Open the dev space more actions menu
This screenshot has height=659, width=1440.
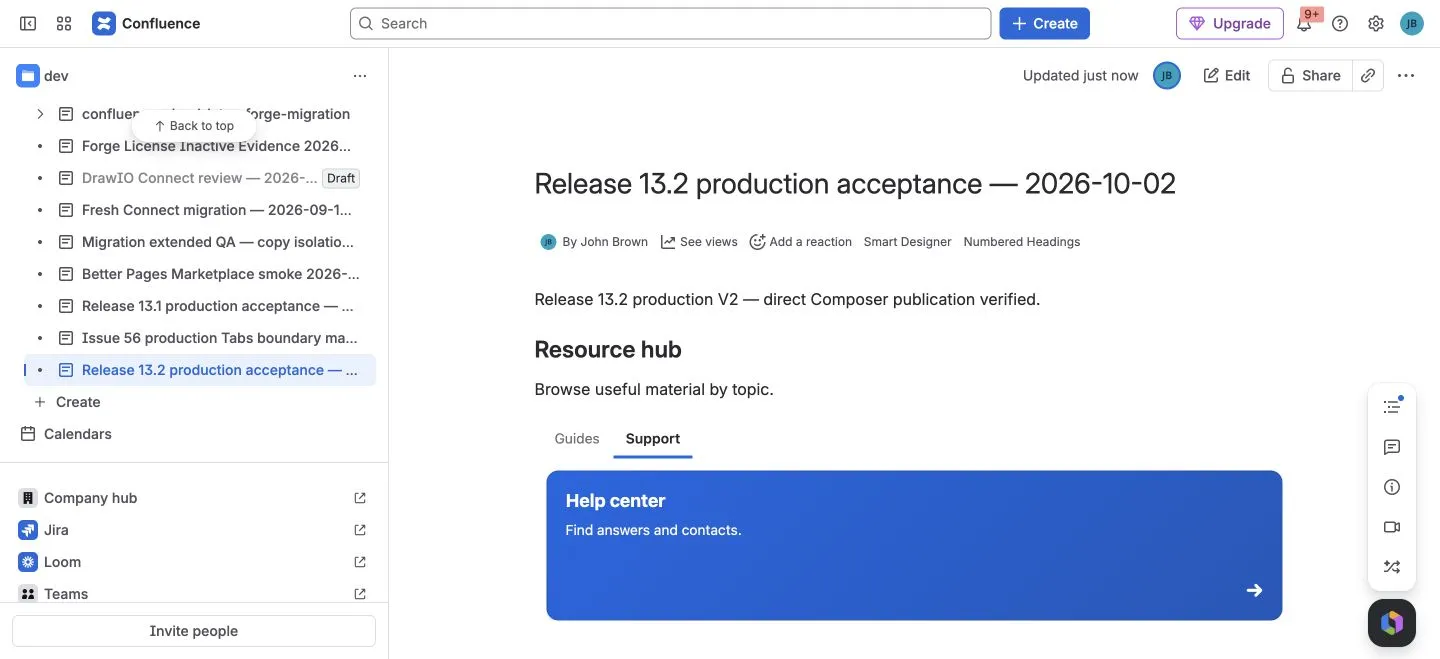click(360, 75)
